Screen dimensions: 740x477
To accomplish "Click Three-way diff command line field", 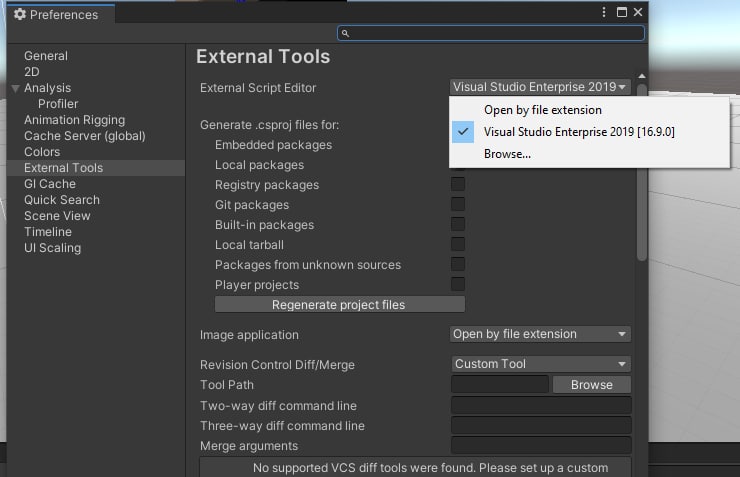I will [541, 426].
